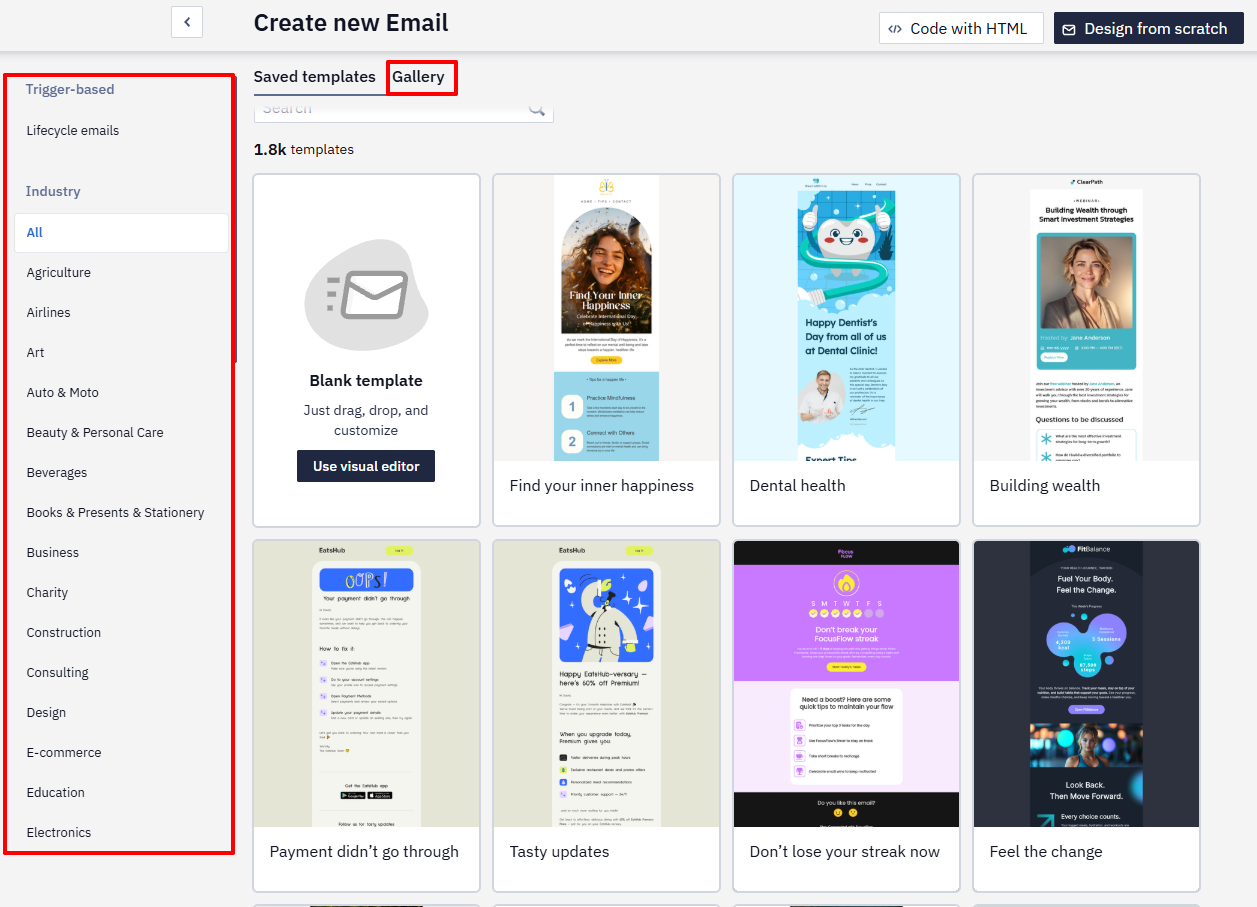Click the Trigger-based section heading
Viewport: 1257px width, 907px height.
click(x=70, y=89)
